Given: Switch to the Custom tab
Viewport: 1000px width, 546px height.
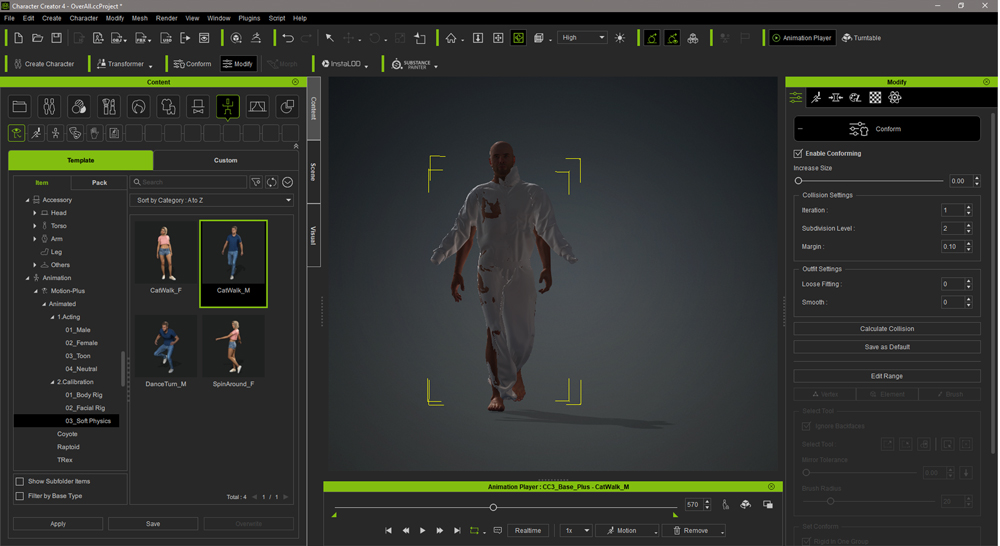Looking at the screenshot, I should (225, 160).
